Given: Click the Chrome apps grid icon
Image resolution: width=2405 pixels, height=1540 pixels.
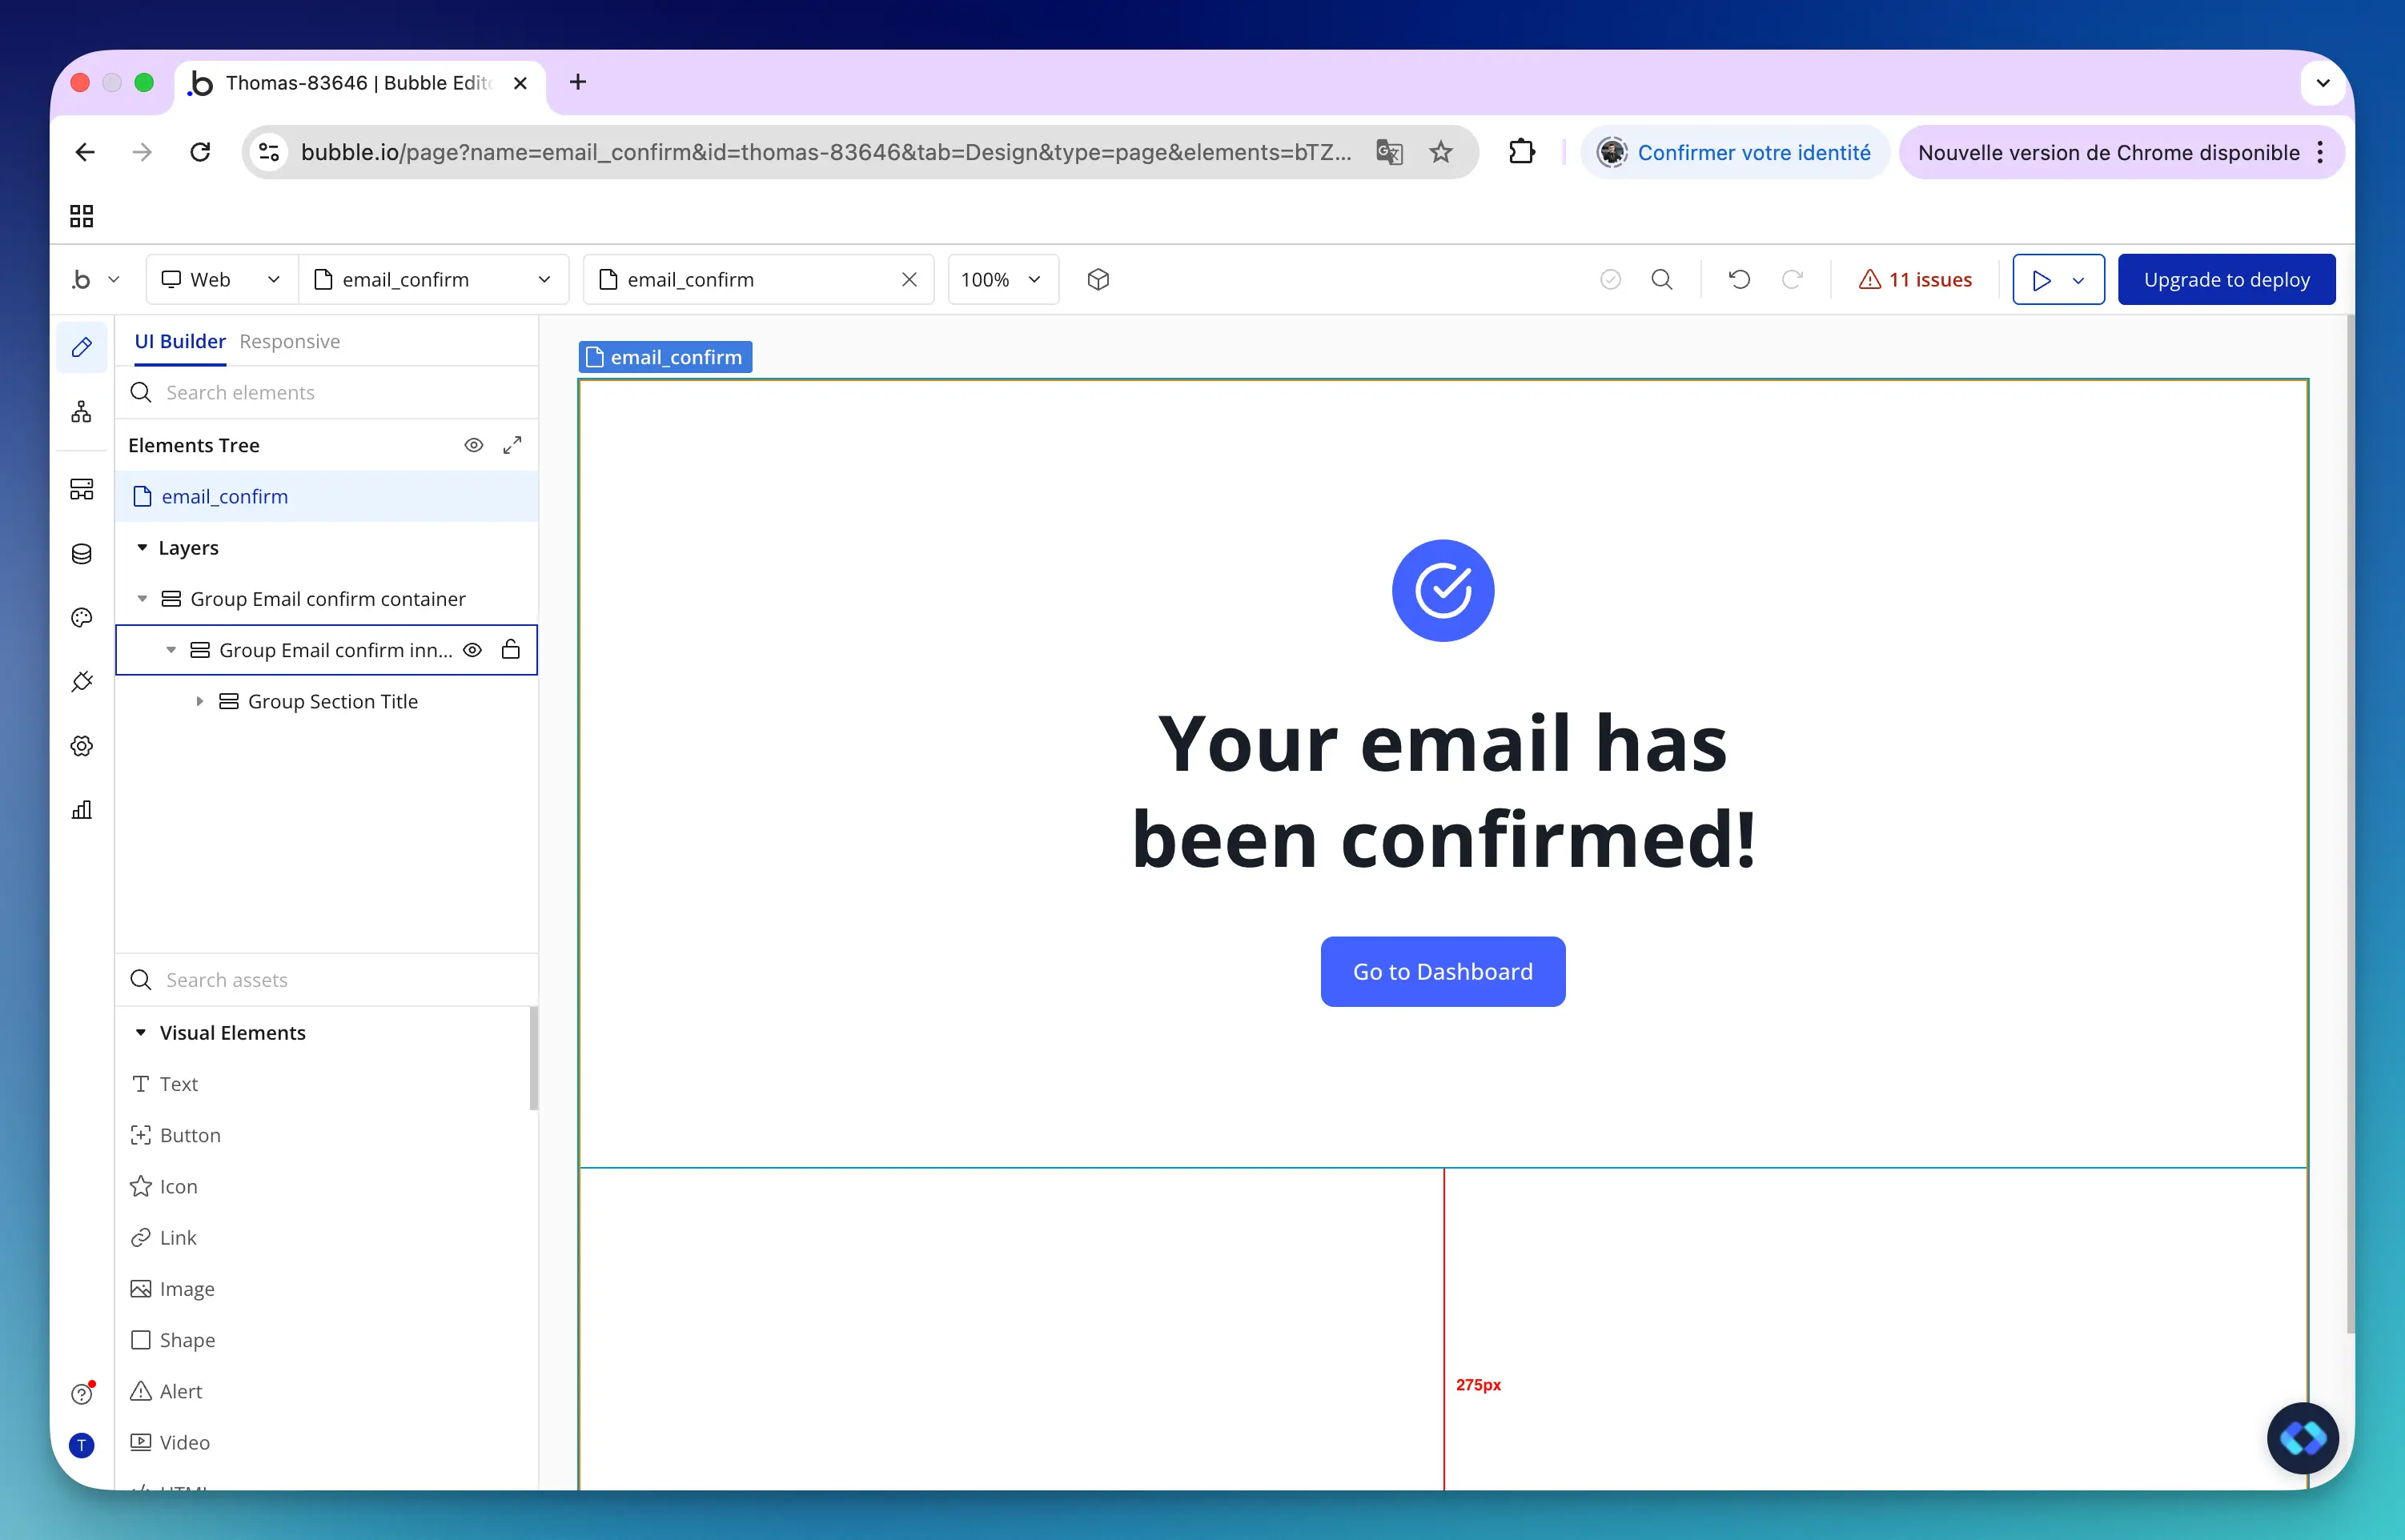Looking at the screenshot, I should point(82,216).
